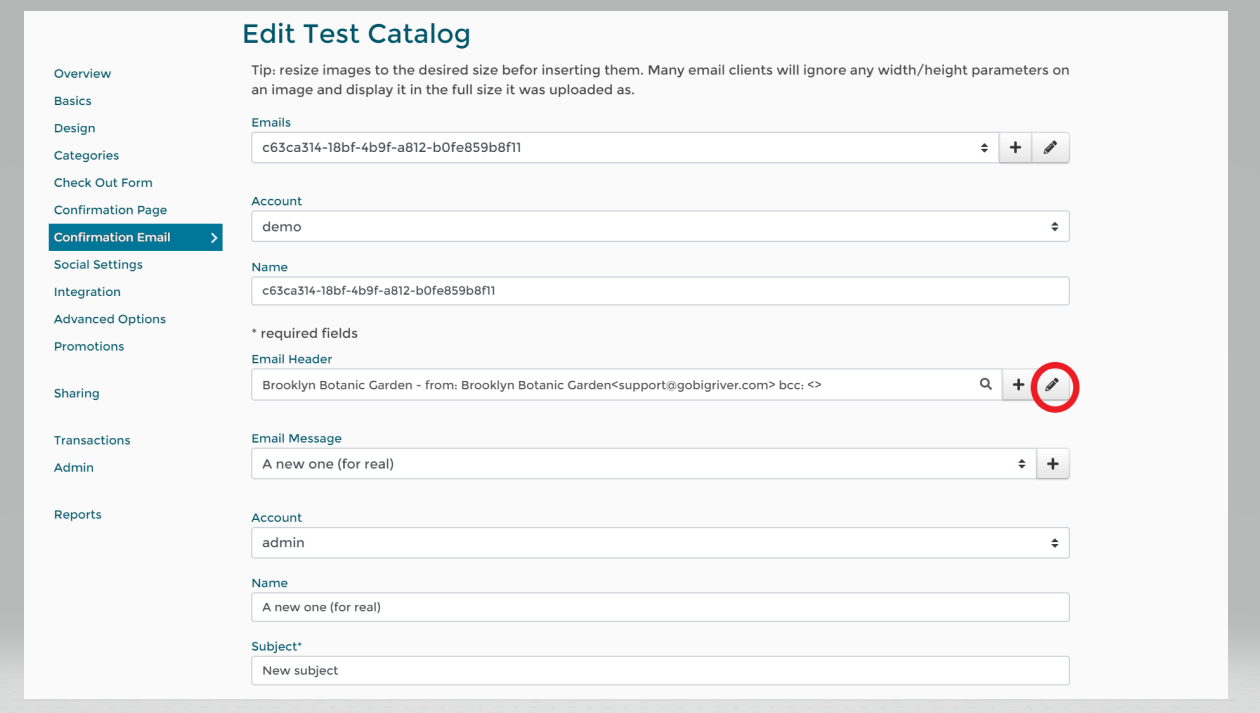The width and height of the screenshot is (1260, 713).
Task: Click the 'Email Message' label
Action: pos(296,438)
